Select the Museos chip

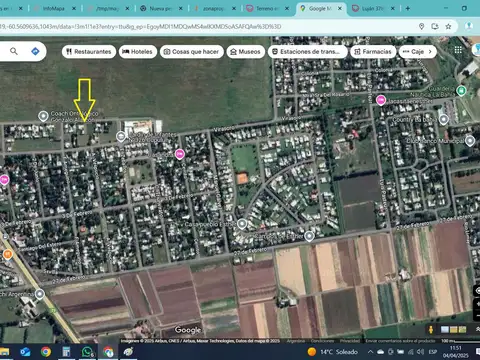(246, 52)
